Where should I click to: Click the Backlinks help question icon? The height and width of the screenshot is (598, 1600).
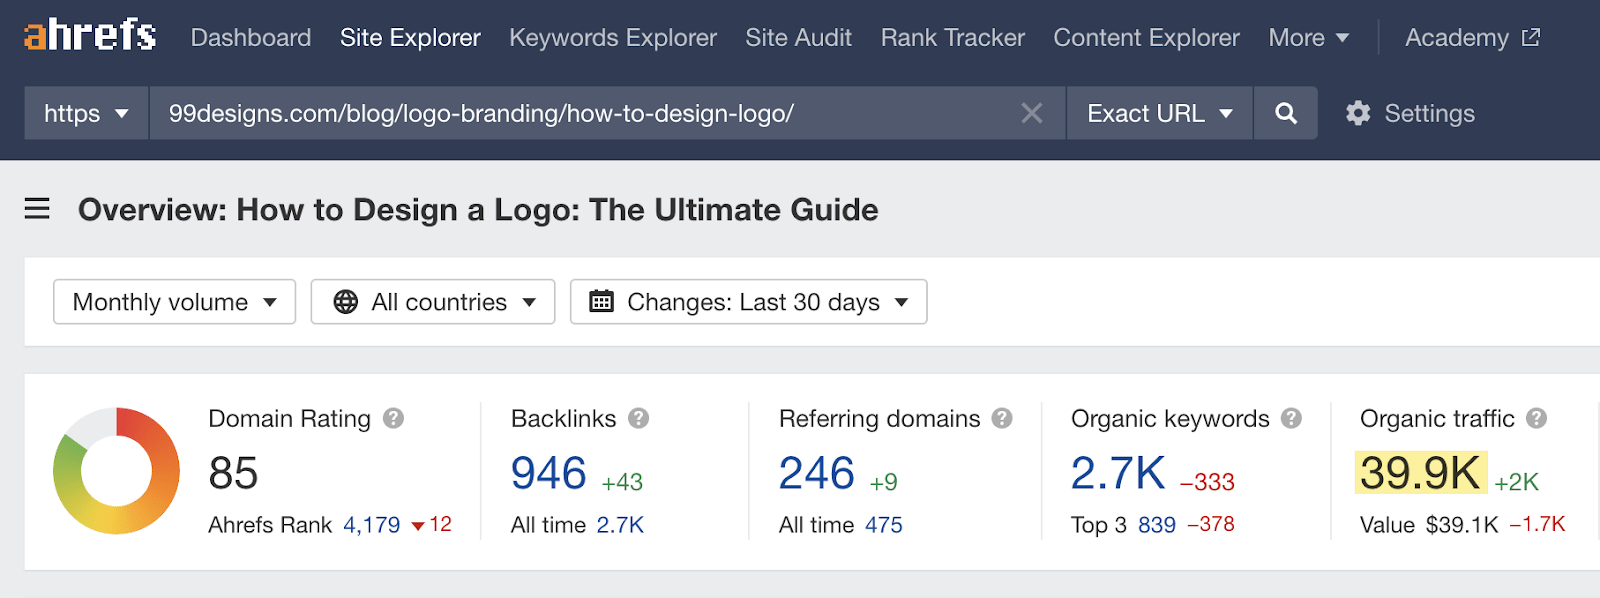coord(639,418)
